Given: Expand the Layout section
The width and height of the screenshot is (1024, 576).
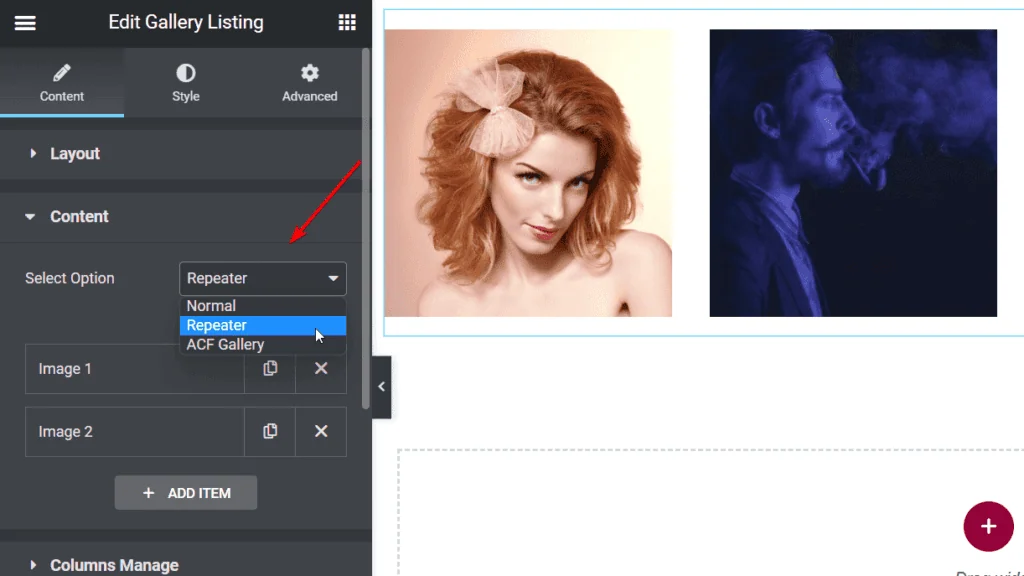Looking at the screenshot, I should coord(75,153).
